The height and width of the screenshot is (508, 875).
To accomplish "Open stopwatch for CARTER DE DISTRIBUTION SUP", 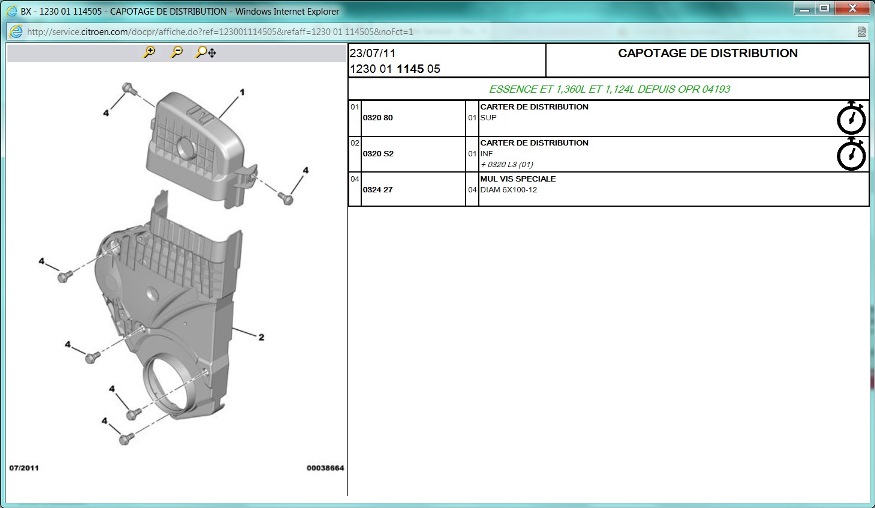I will [851, 118].
